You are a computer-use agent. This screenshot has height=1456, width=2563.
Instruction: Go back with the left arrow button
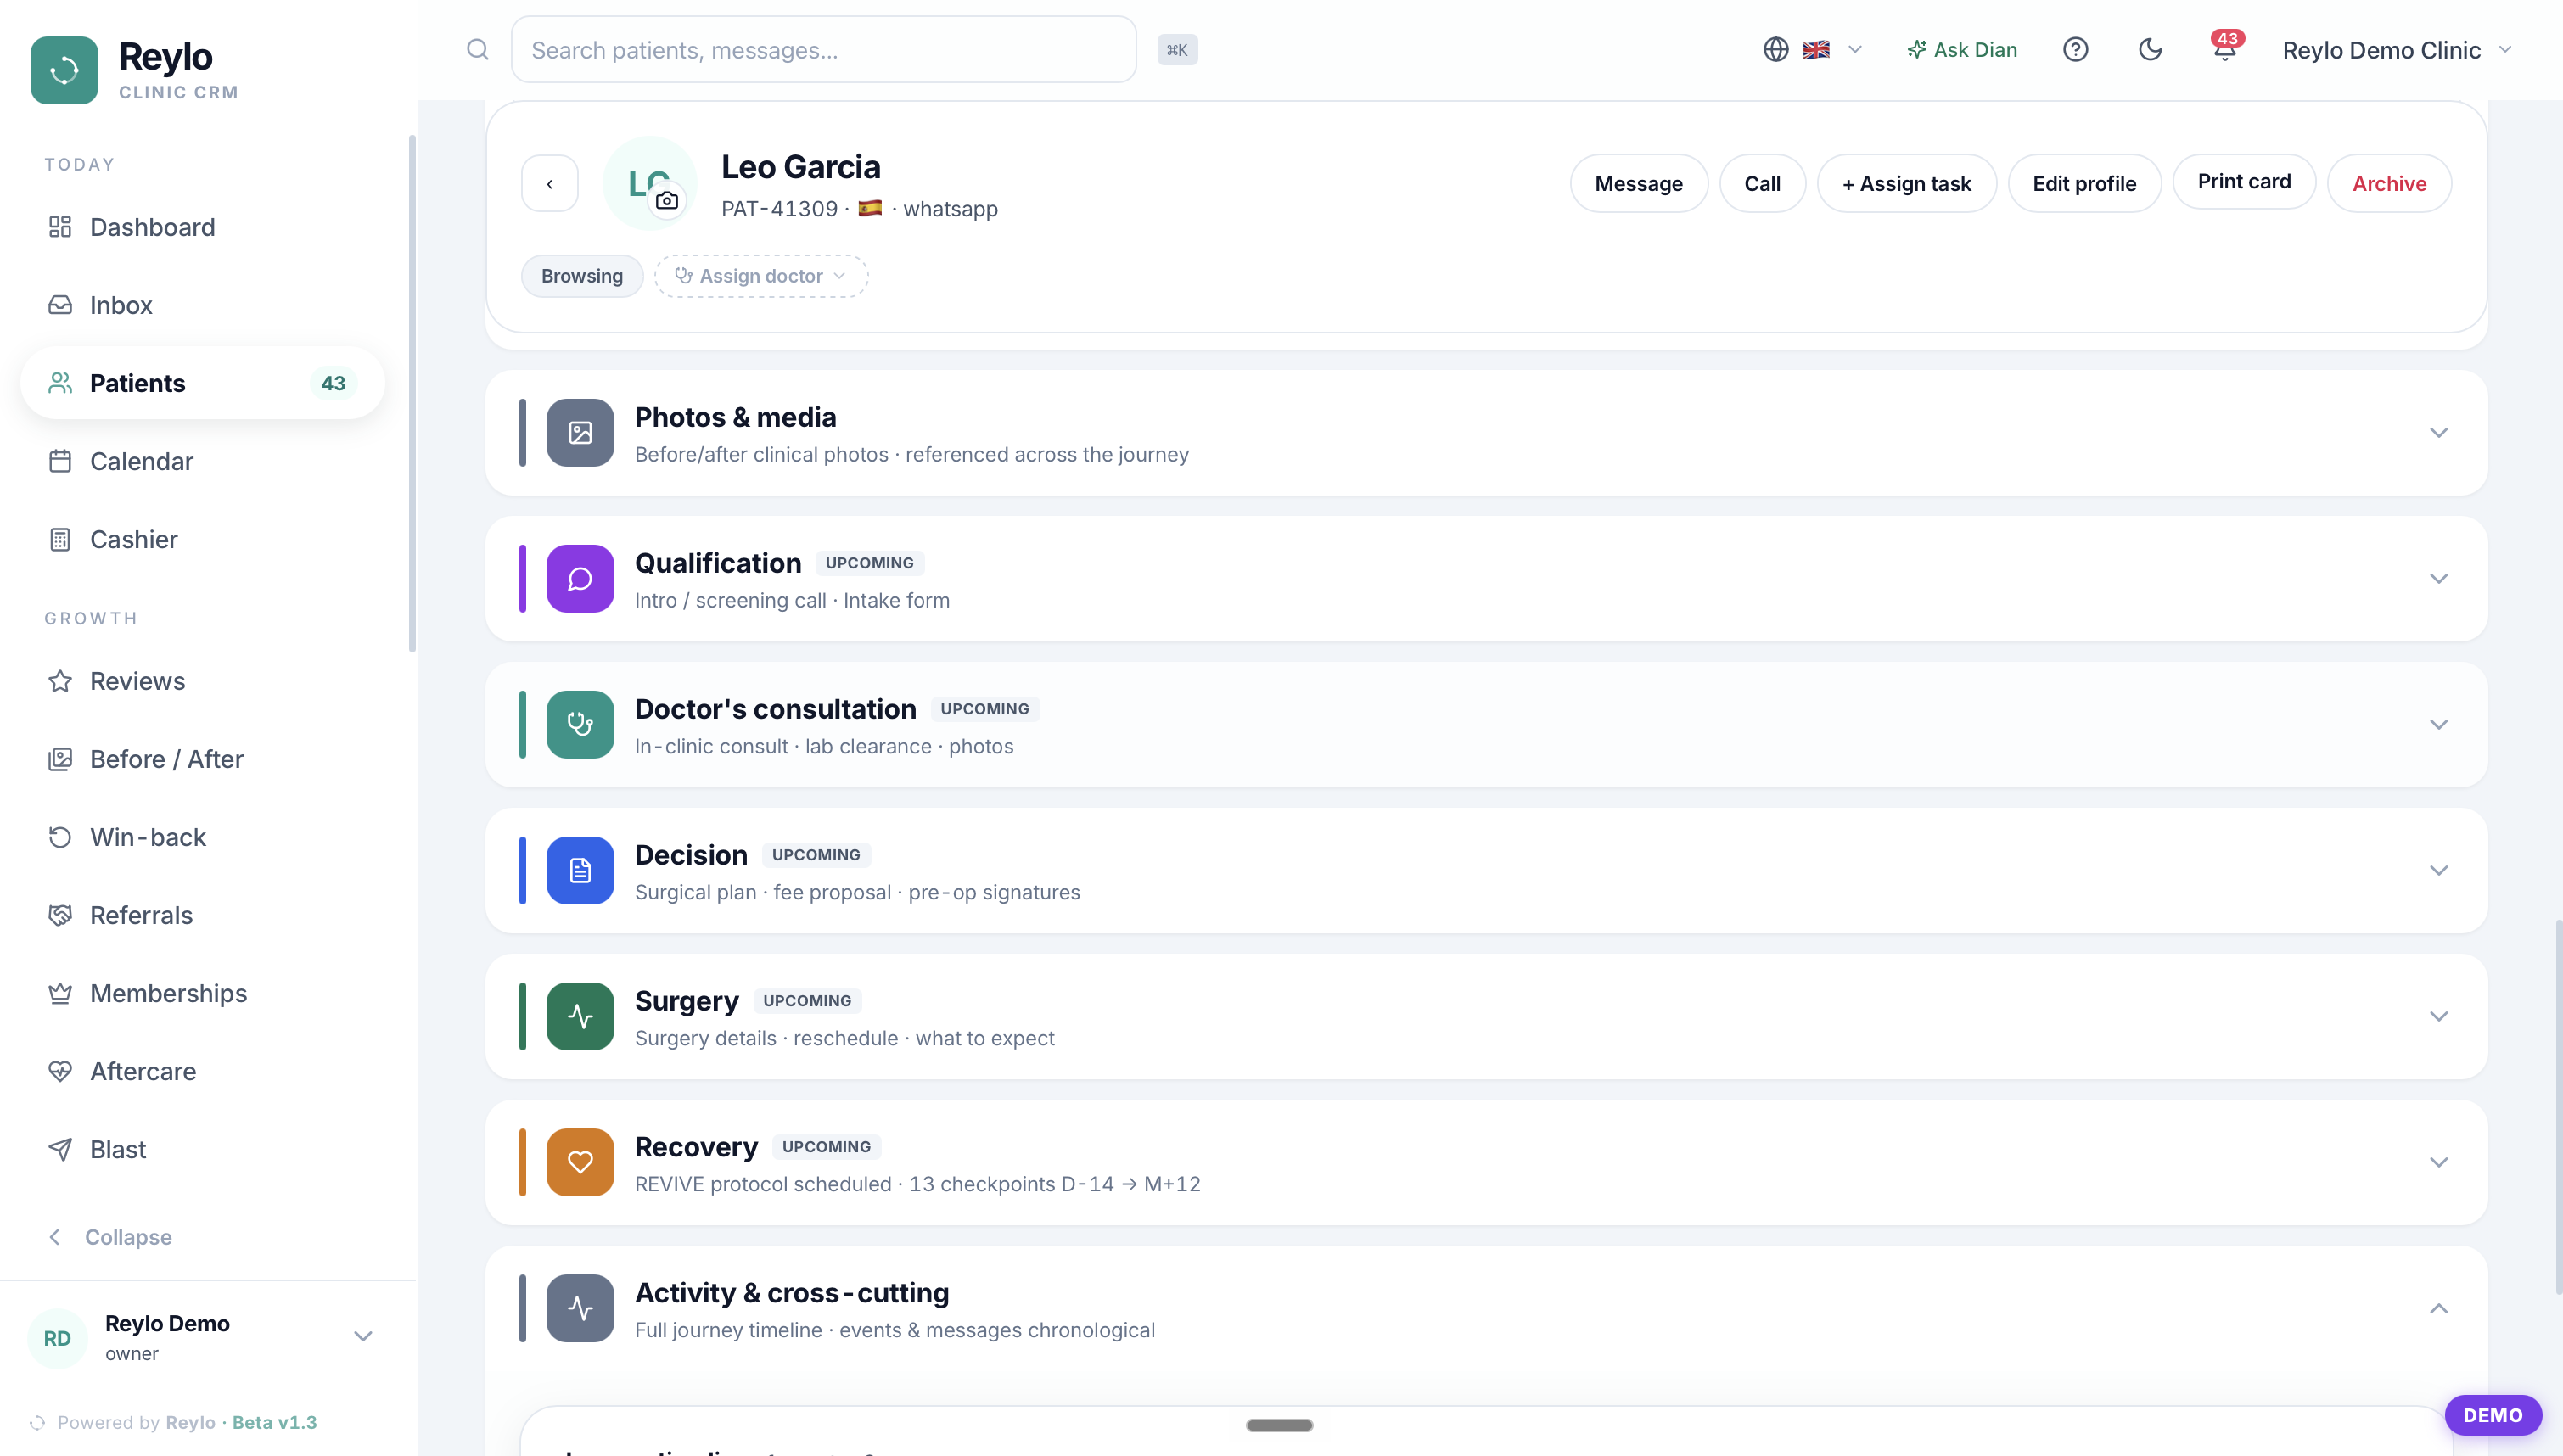click(x=550, y=184)
